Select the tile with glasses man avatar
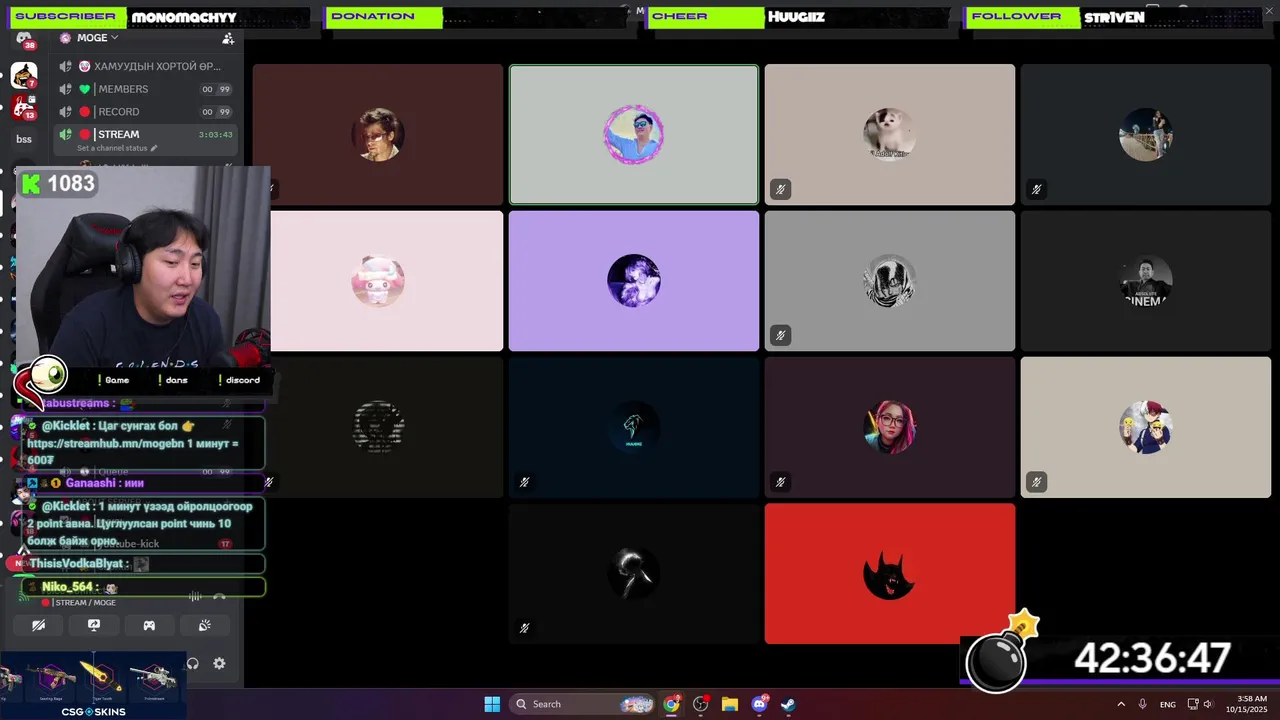This screenshot has width=1280, height=720. pos(378,135)
